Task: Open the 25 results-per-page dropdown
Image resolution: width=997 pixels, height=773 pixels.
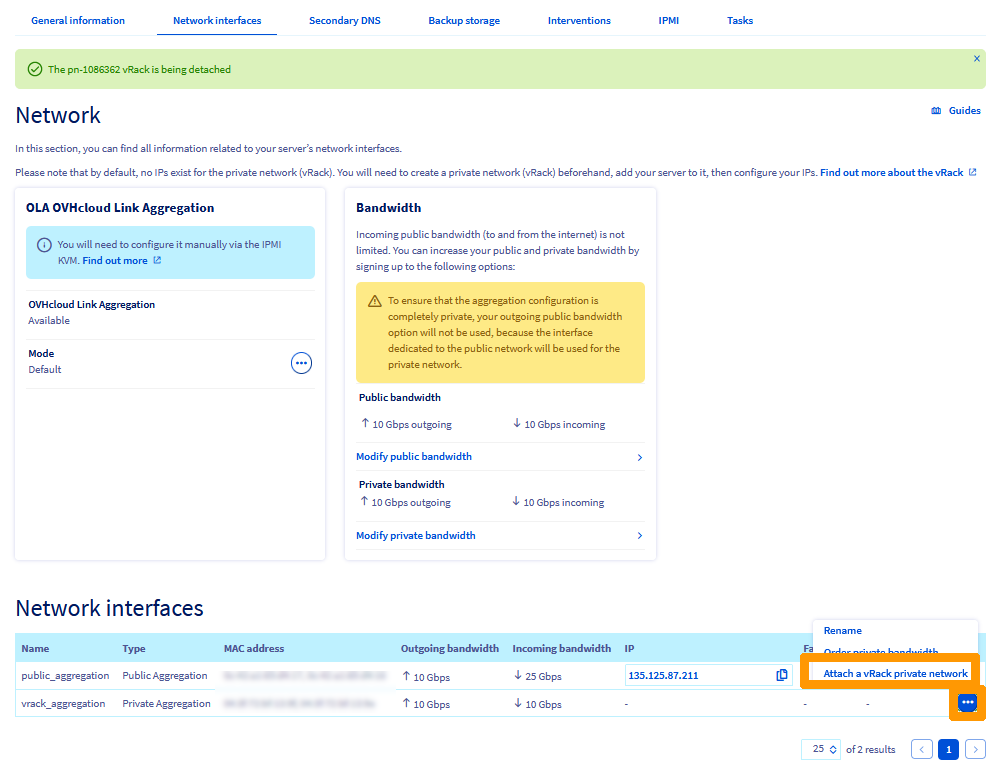Action: click(823, 749)
